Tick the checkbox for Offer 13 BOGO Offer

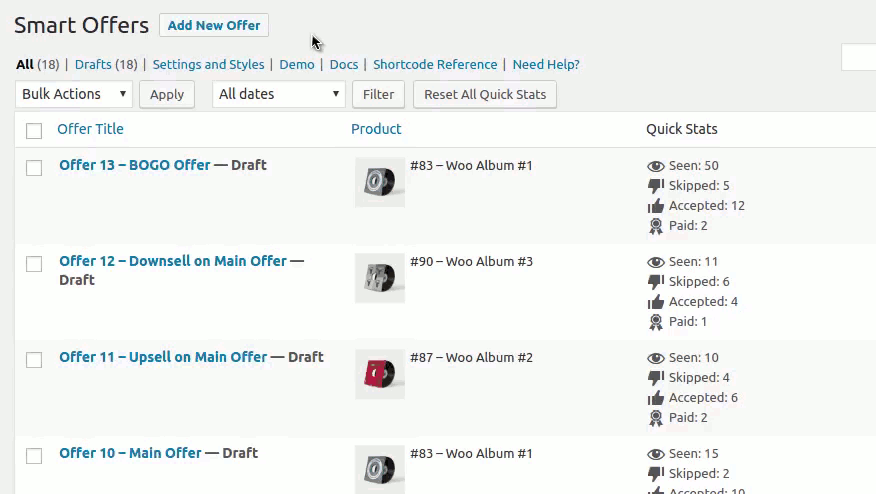coord(34,168)
